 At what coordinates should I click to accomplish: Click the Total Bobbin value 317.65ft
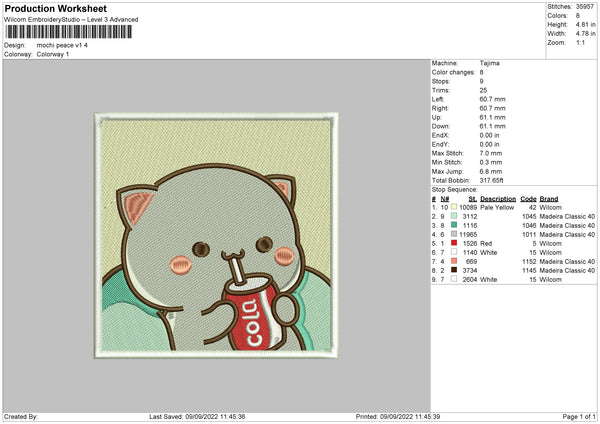491,180
